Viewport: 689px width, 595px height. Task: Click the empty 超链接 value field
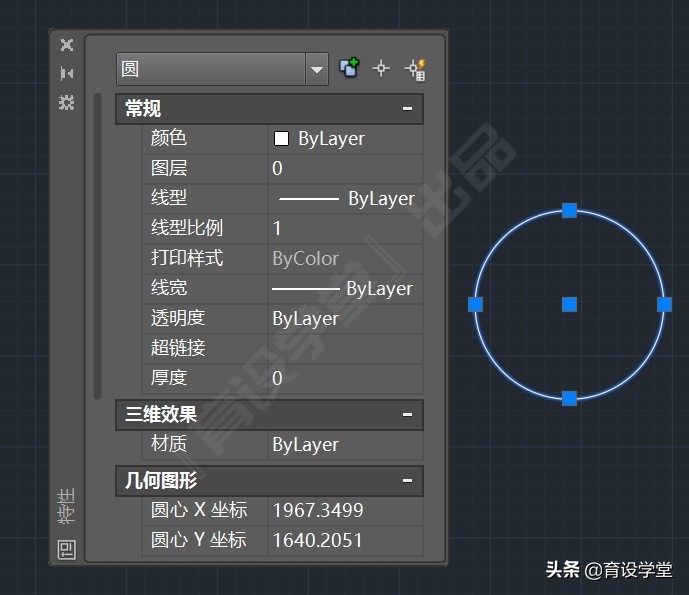[x=345, y=348]
